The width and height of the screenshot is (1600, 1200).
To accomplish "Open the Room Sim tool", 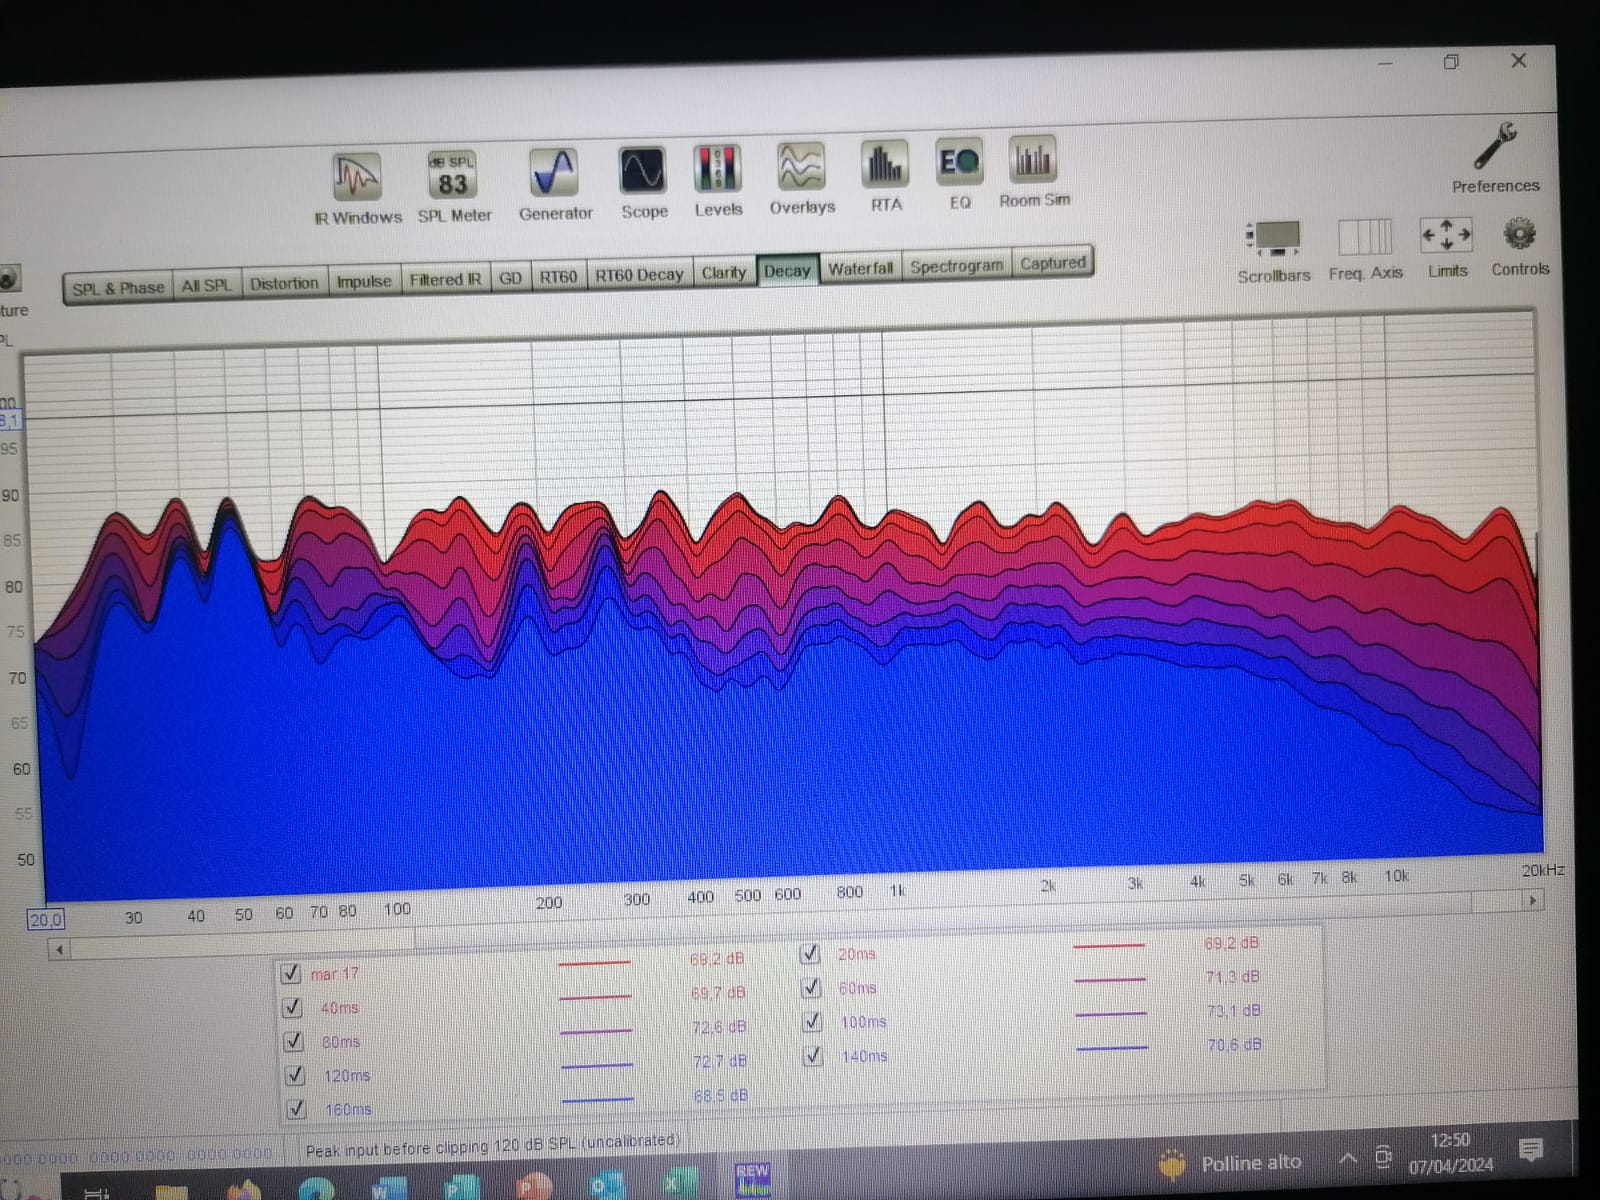I will [x=1034, y=172].
